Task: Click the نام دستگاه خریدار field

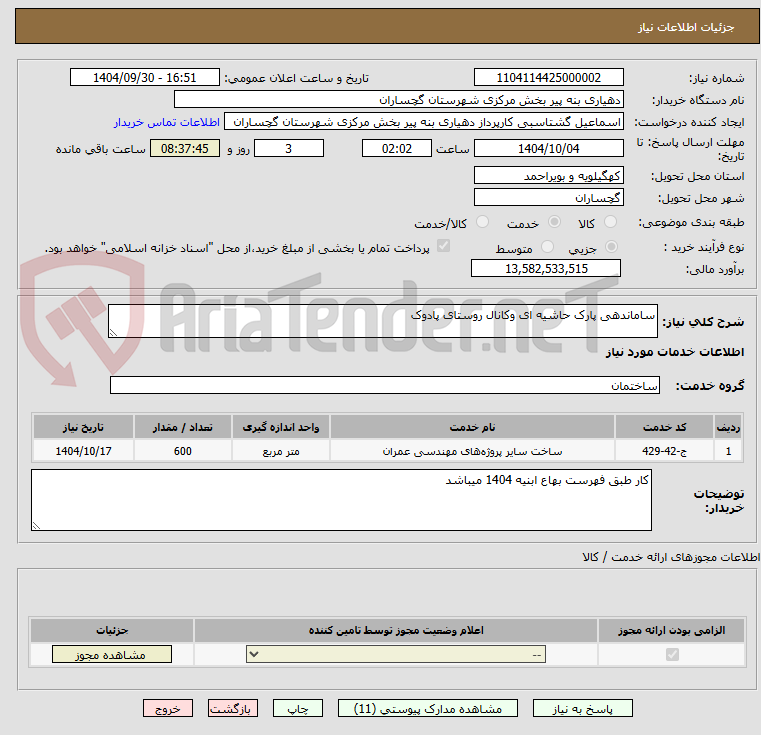Action: 398,100
